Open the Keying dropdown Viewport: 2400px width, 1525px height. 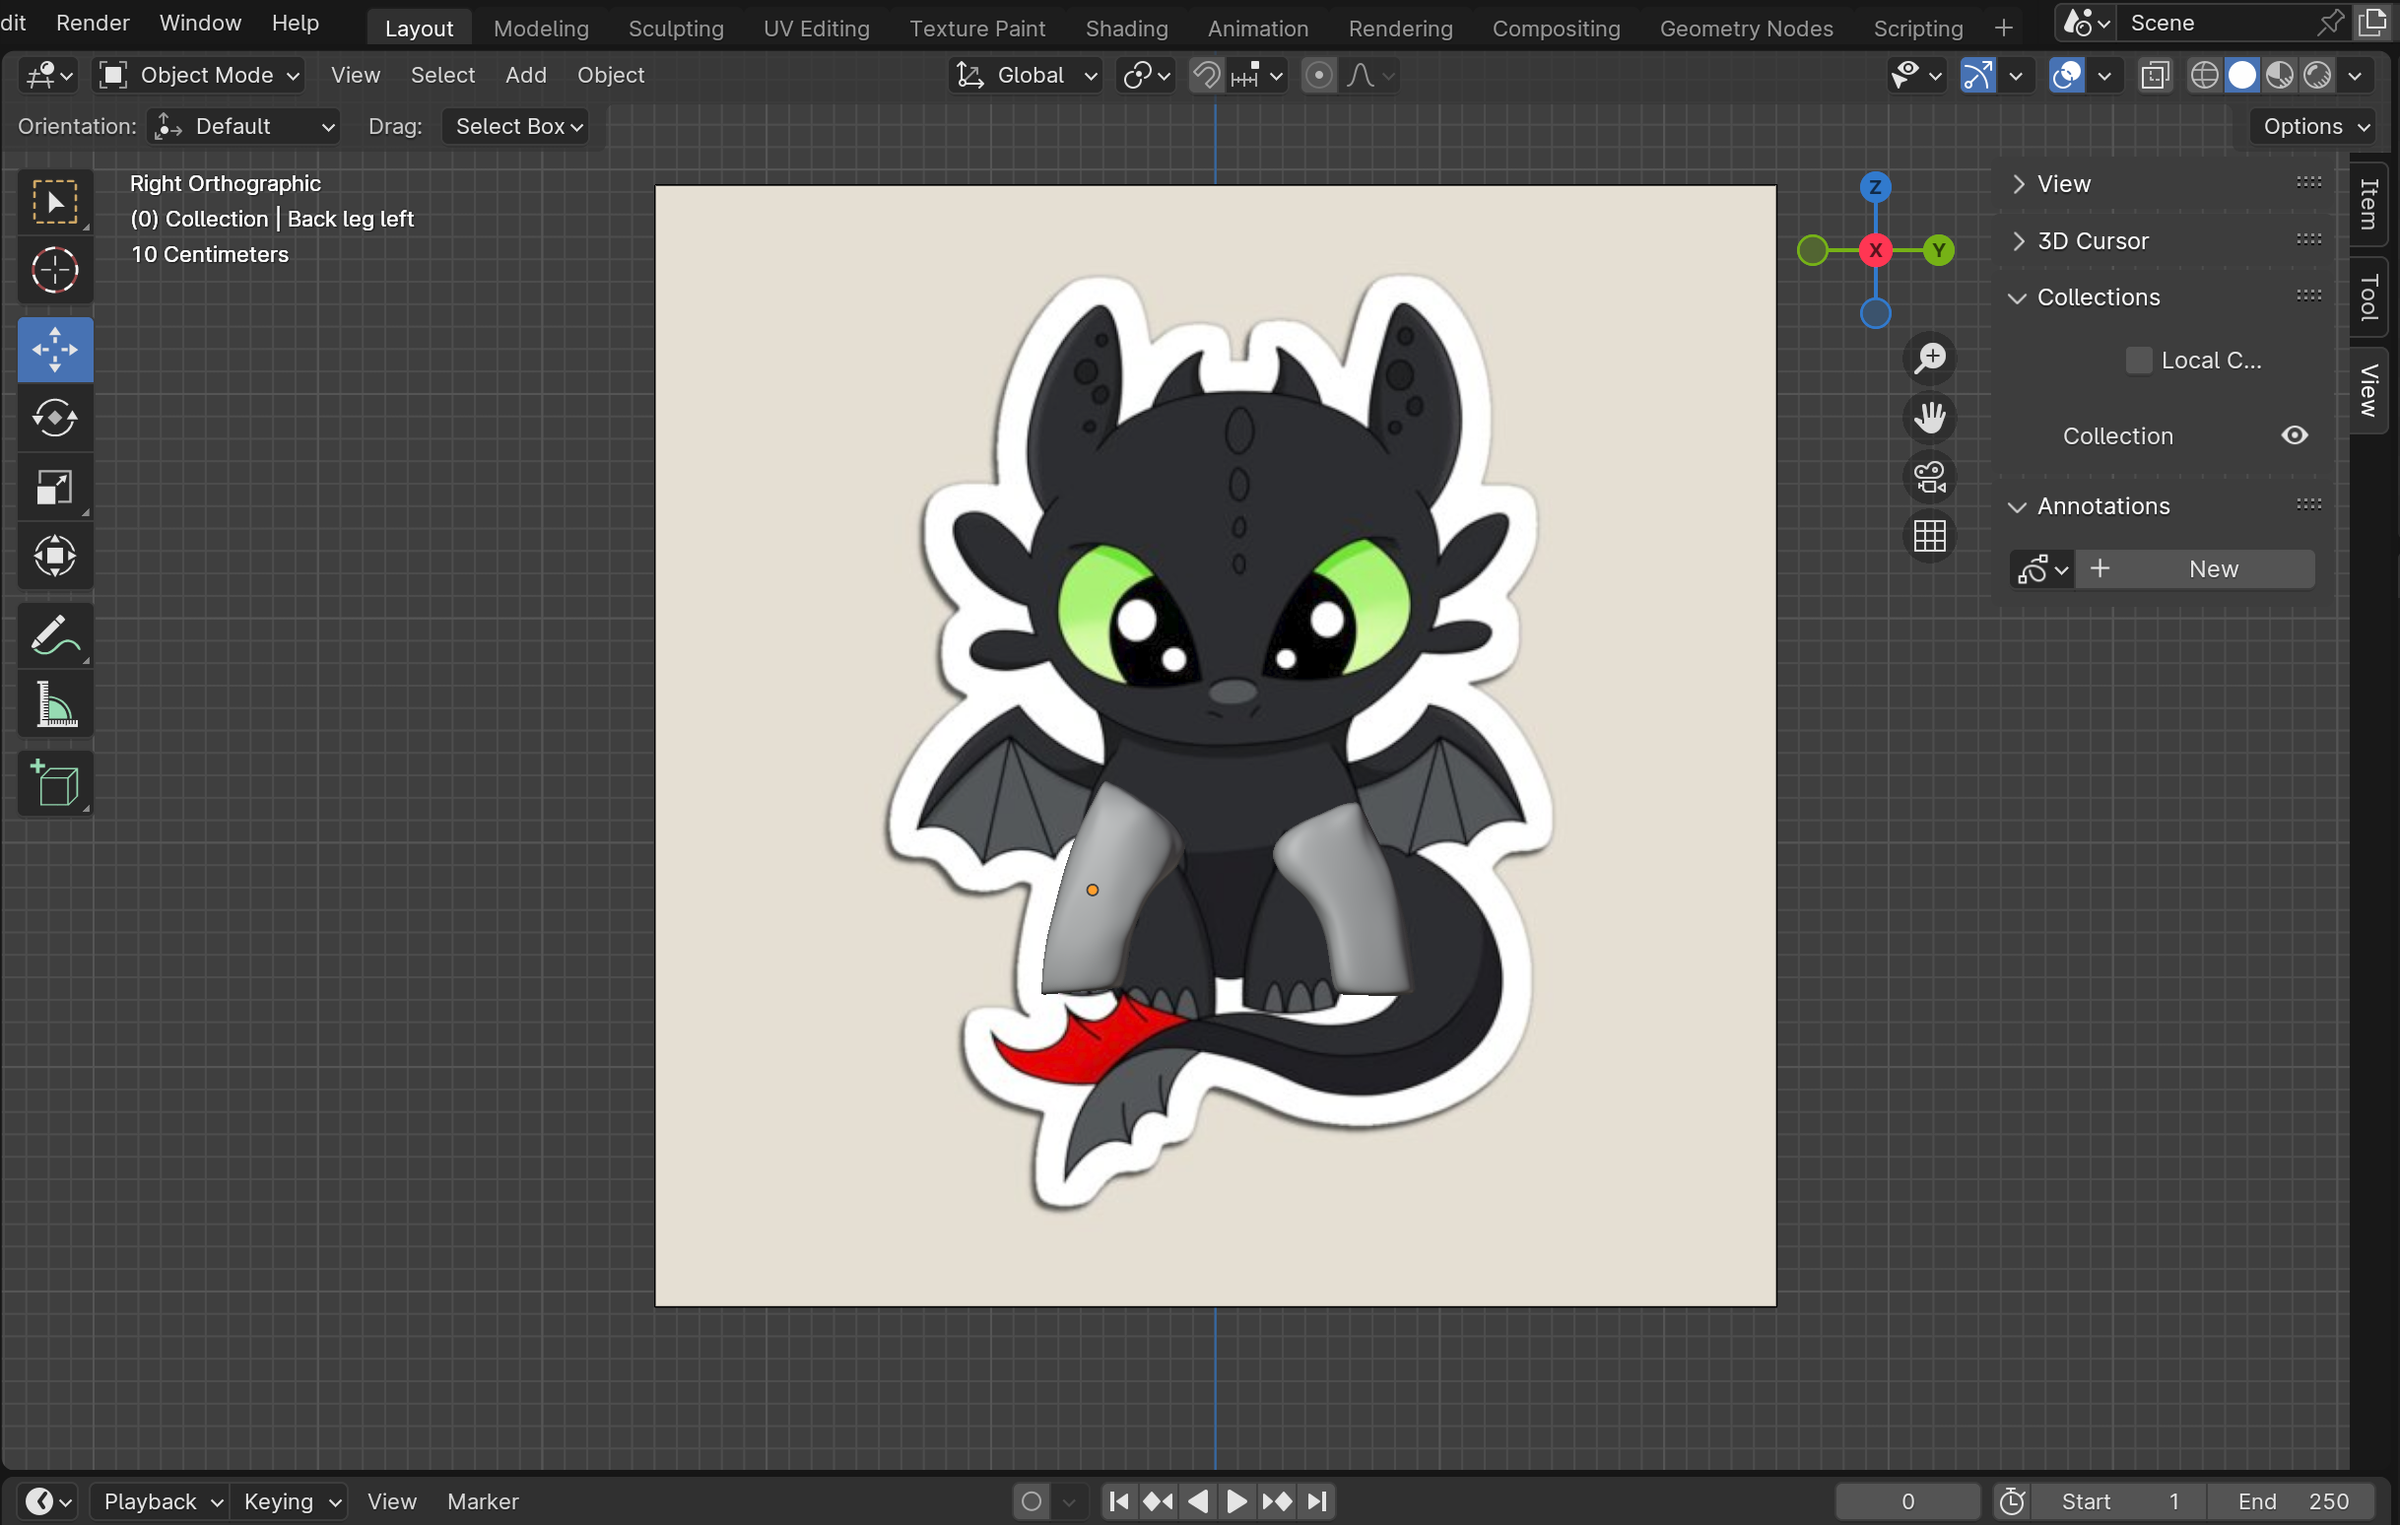point(290,1501)
